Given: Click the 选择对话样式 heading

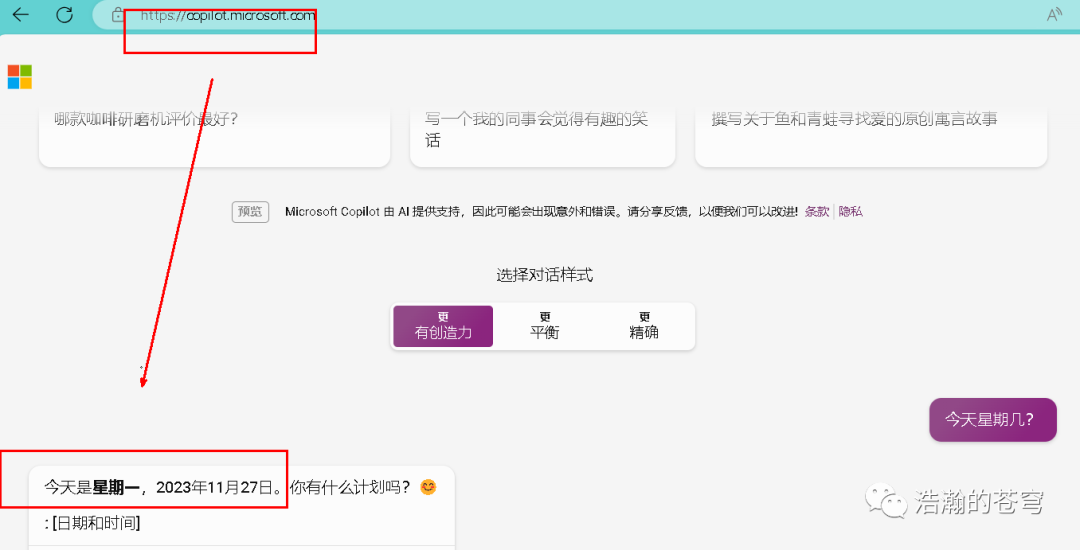Looking at the screenshot, I should click(544, 275).
